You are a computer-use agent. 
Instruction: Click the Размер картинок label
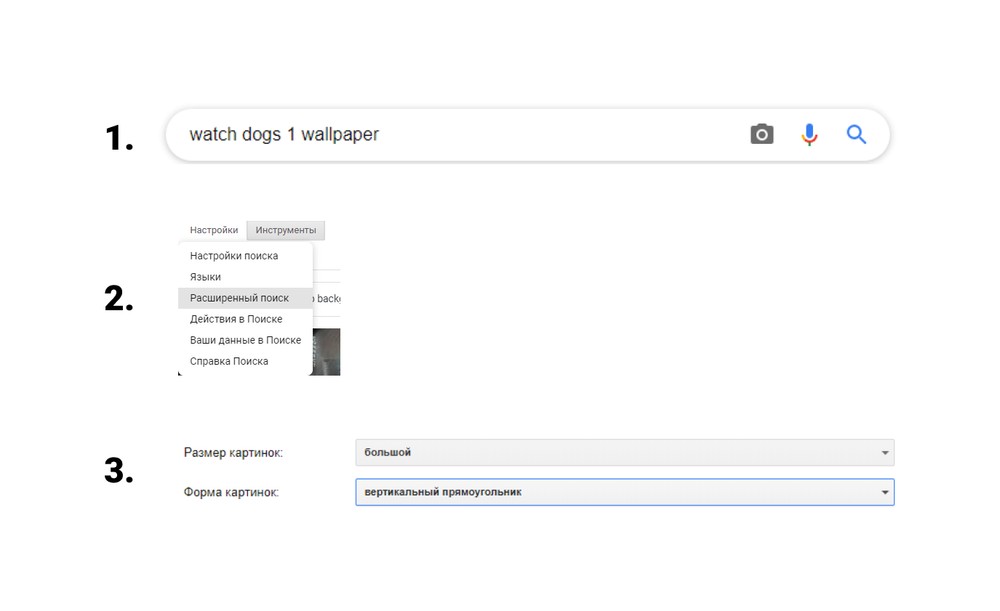pos(233,453)
